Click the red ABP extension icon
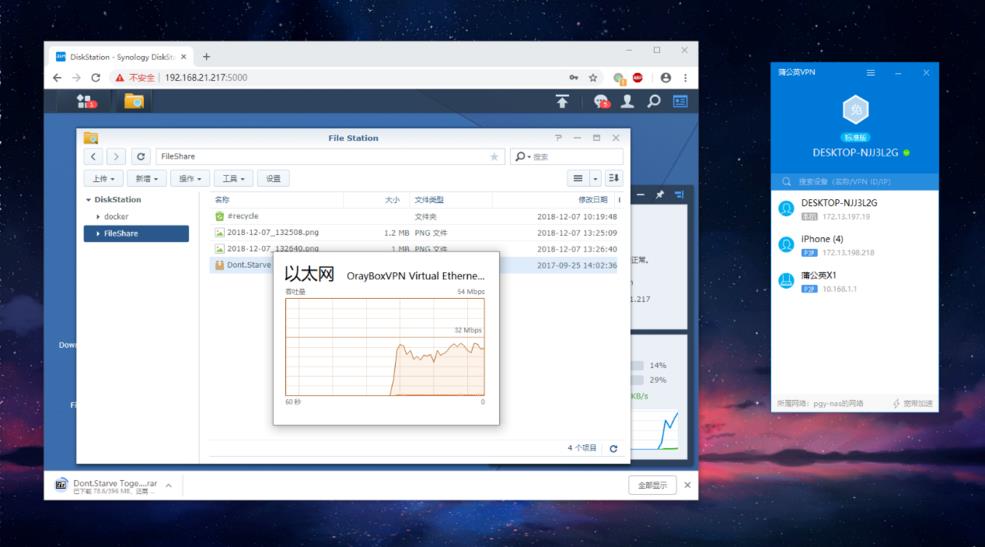The width and height of the screenshot is (985, 547). tap(638, 77)
